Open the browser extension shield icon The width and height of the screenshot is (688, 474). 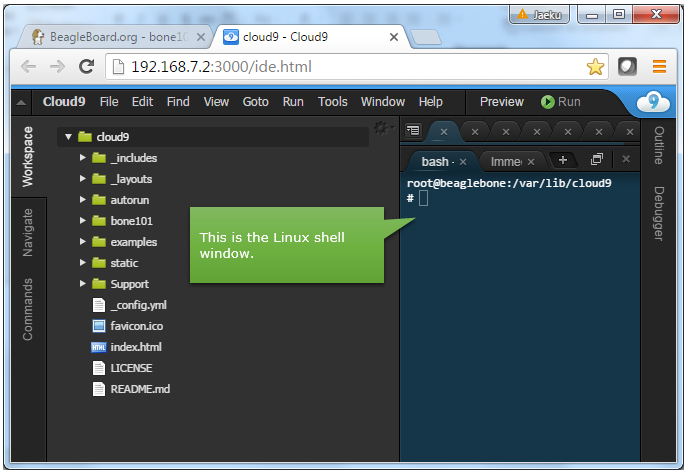click(x=627, y=67)
